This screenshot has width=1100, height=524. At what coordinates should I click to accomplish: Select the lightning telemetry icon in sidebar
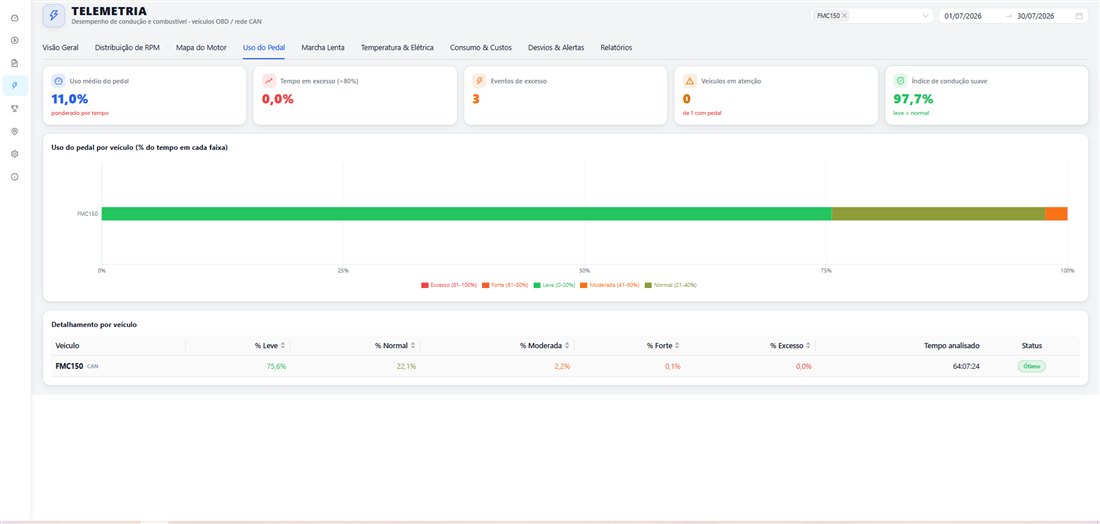15,86
